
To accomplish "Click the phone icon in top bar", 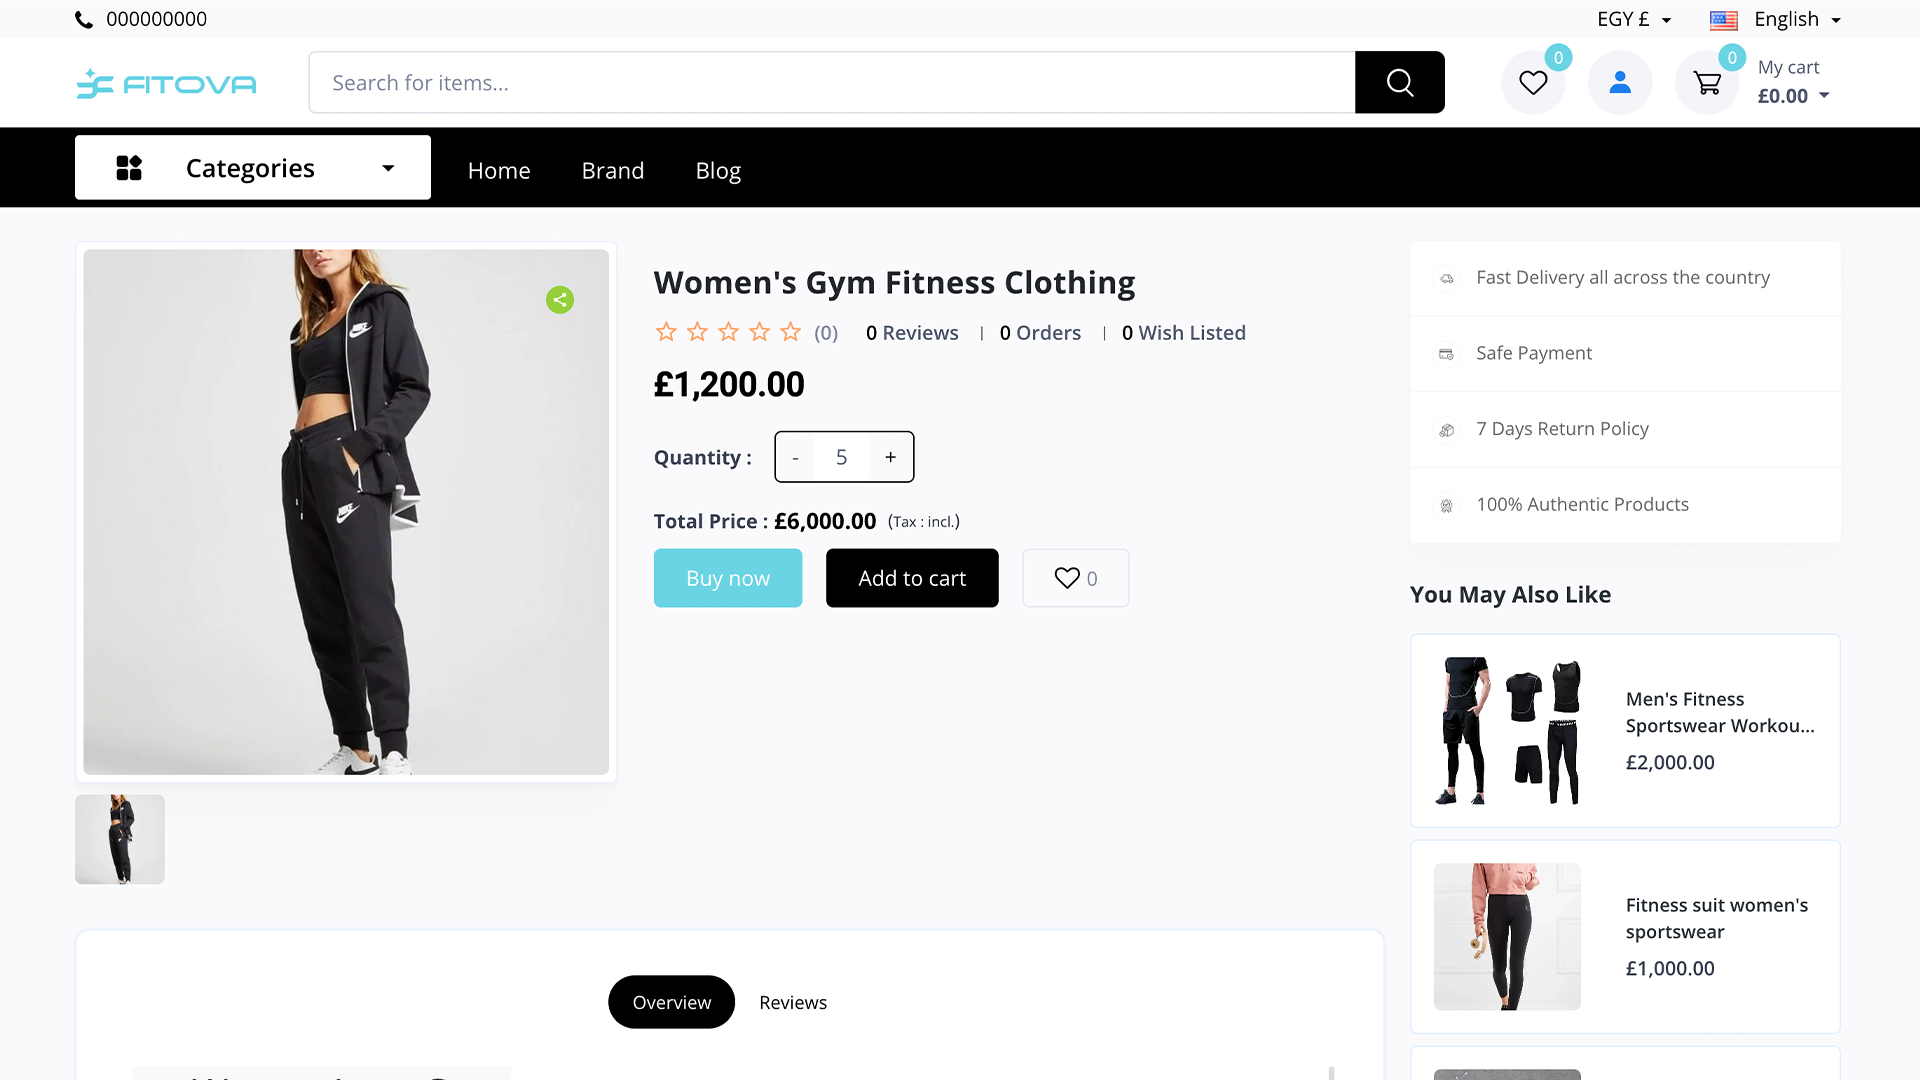I will pos(84,20).
